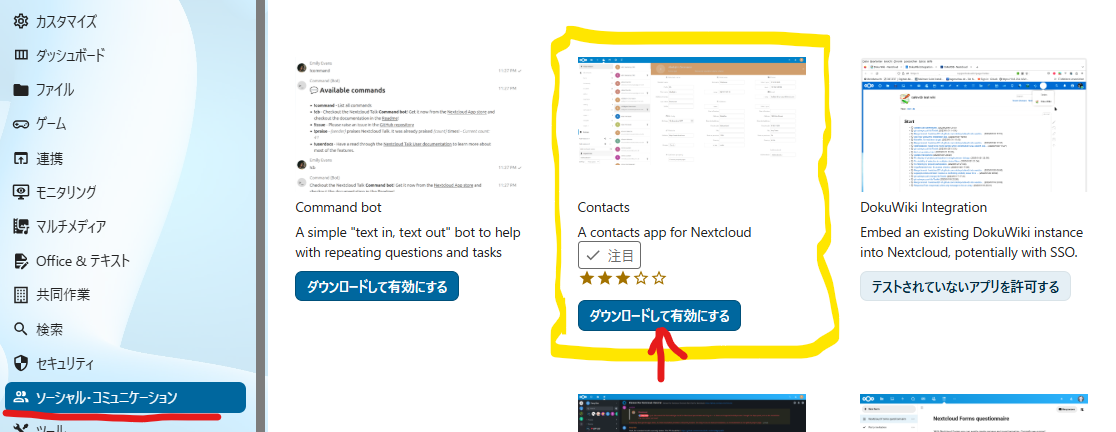1116x432 pixels.
Task: Click the モニタリング monitor icon
Action: tap(21, 192)
